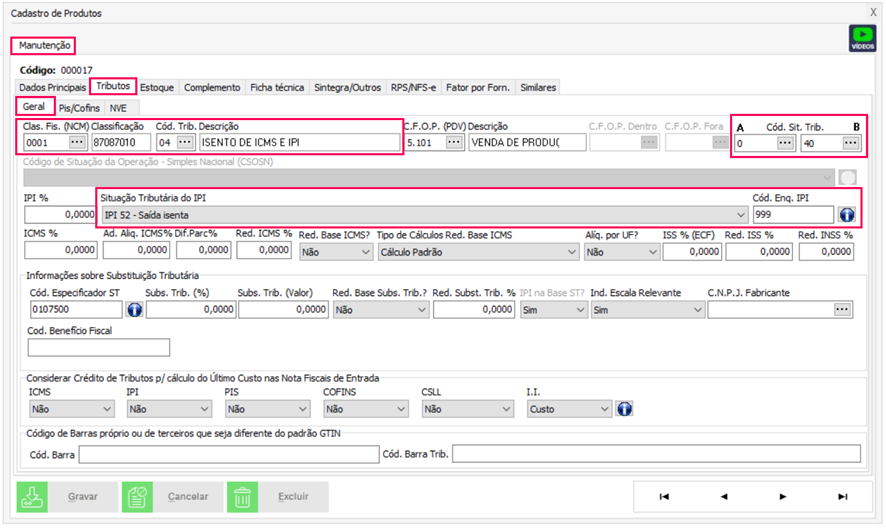Click info icon next to Cód. Especificador ST
Image resolution: width=886 pixels, height=528 pixels.
[x=136, y=310]
